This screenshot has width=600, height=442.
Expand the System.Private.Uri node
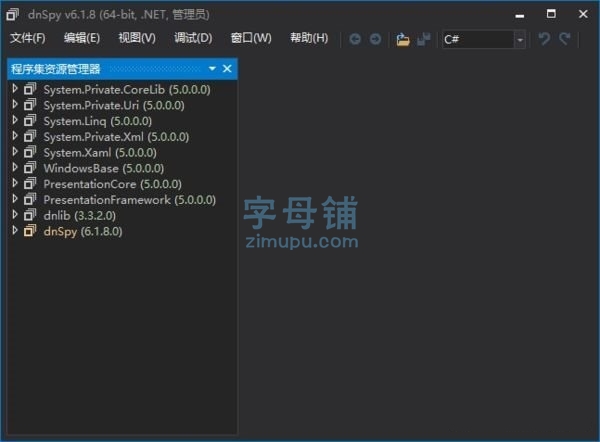pyautogui.click(x=15, y=104)
